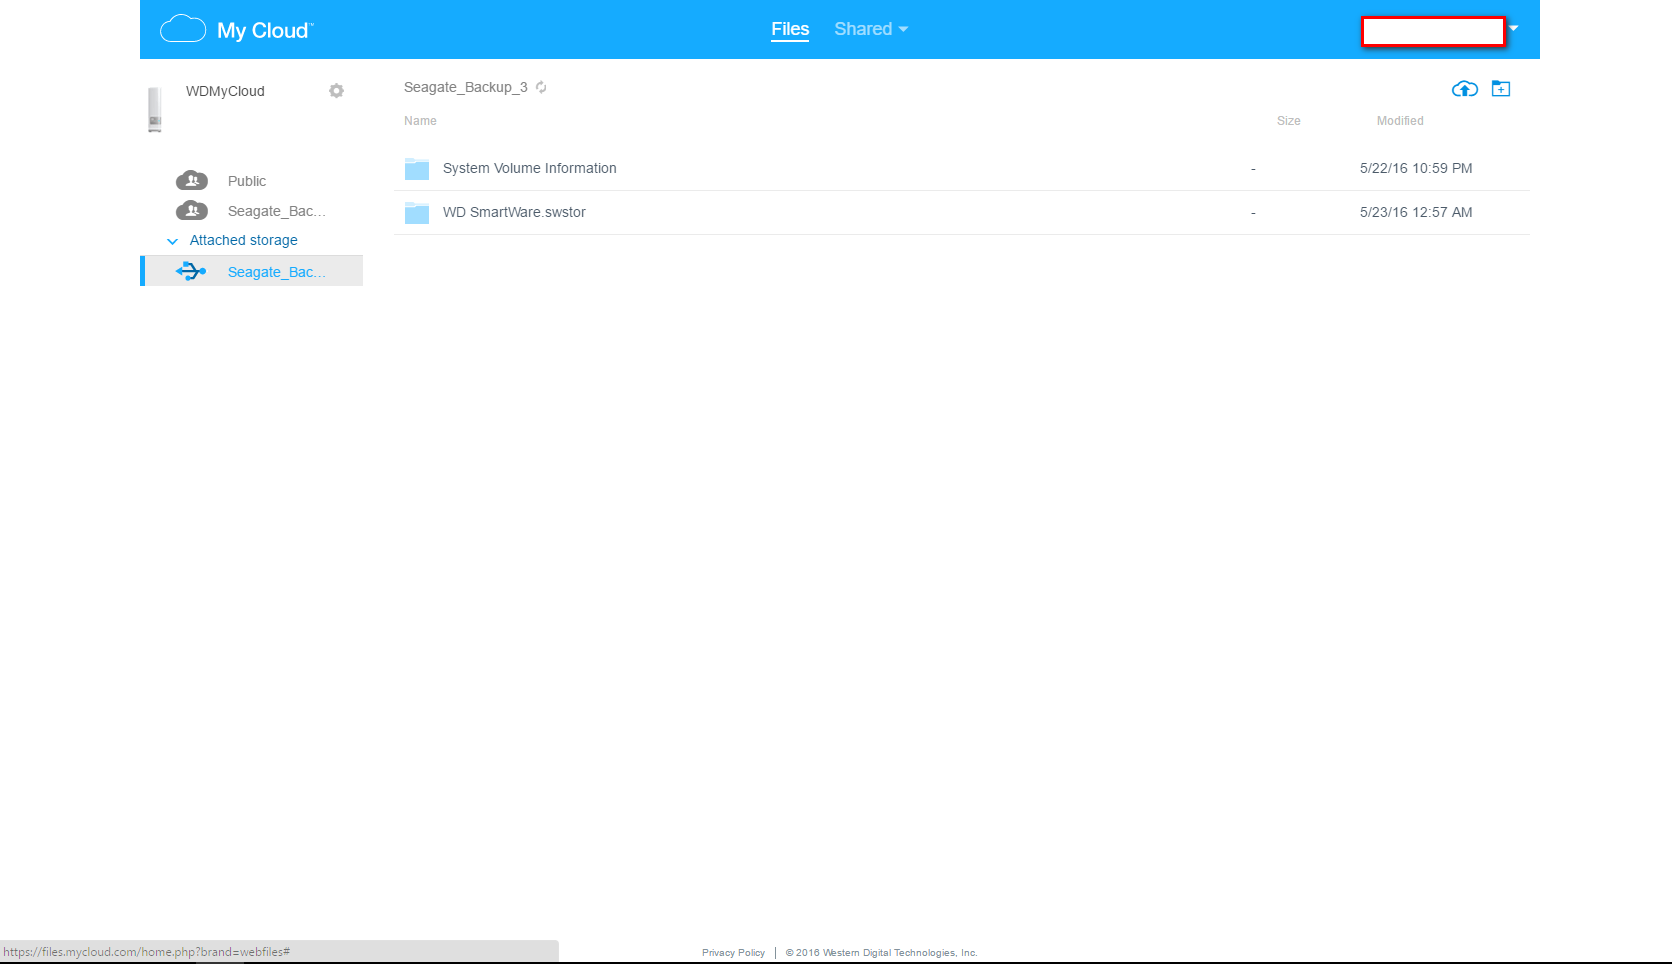1672x964 pixels.
Task: Create a new folder with plus icon
Action: pyautogui.click(x=1501, y=88)
